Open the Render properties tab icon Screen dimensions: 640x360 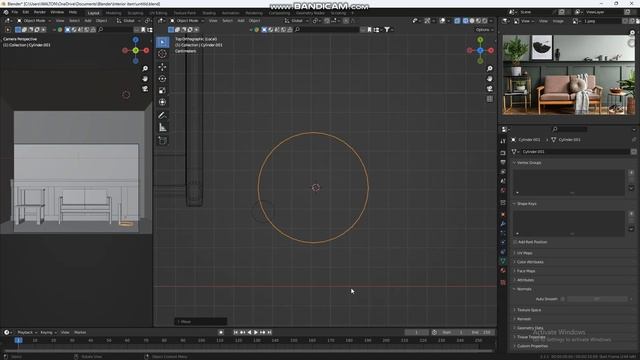[503, 153]
